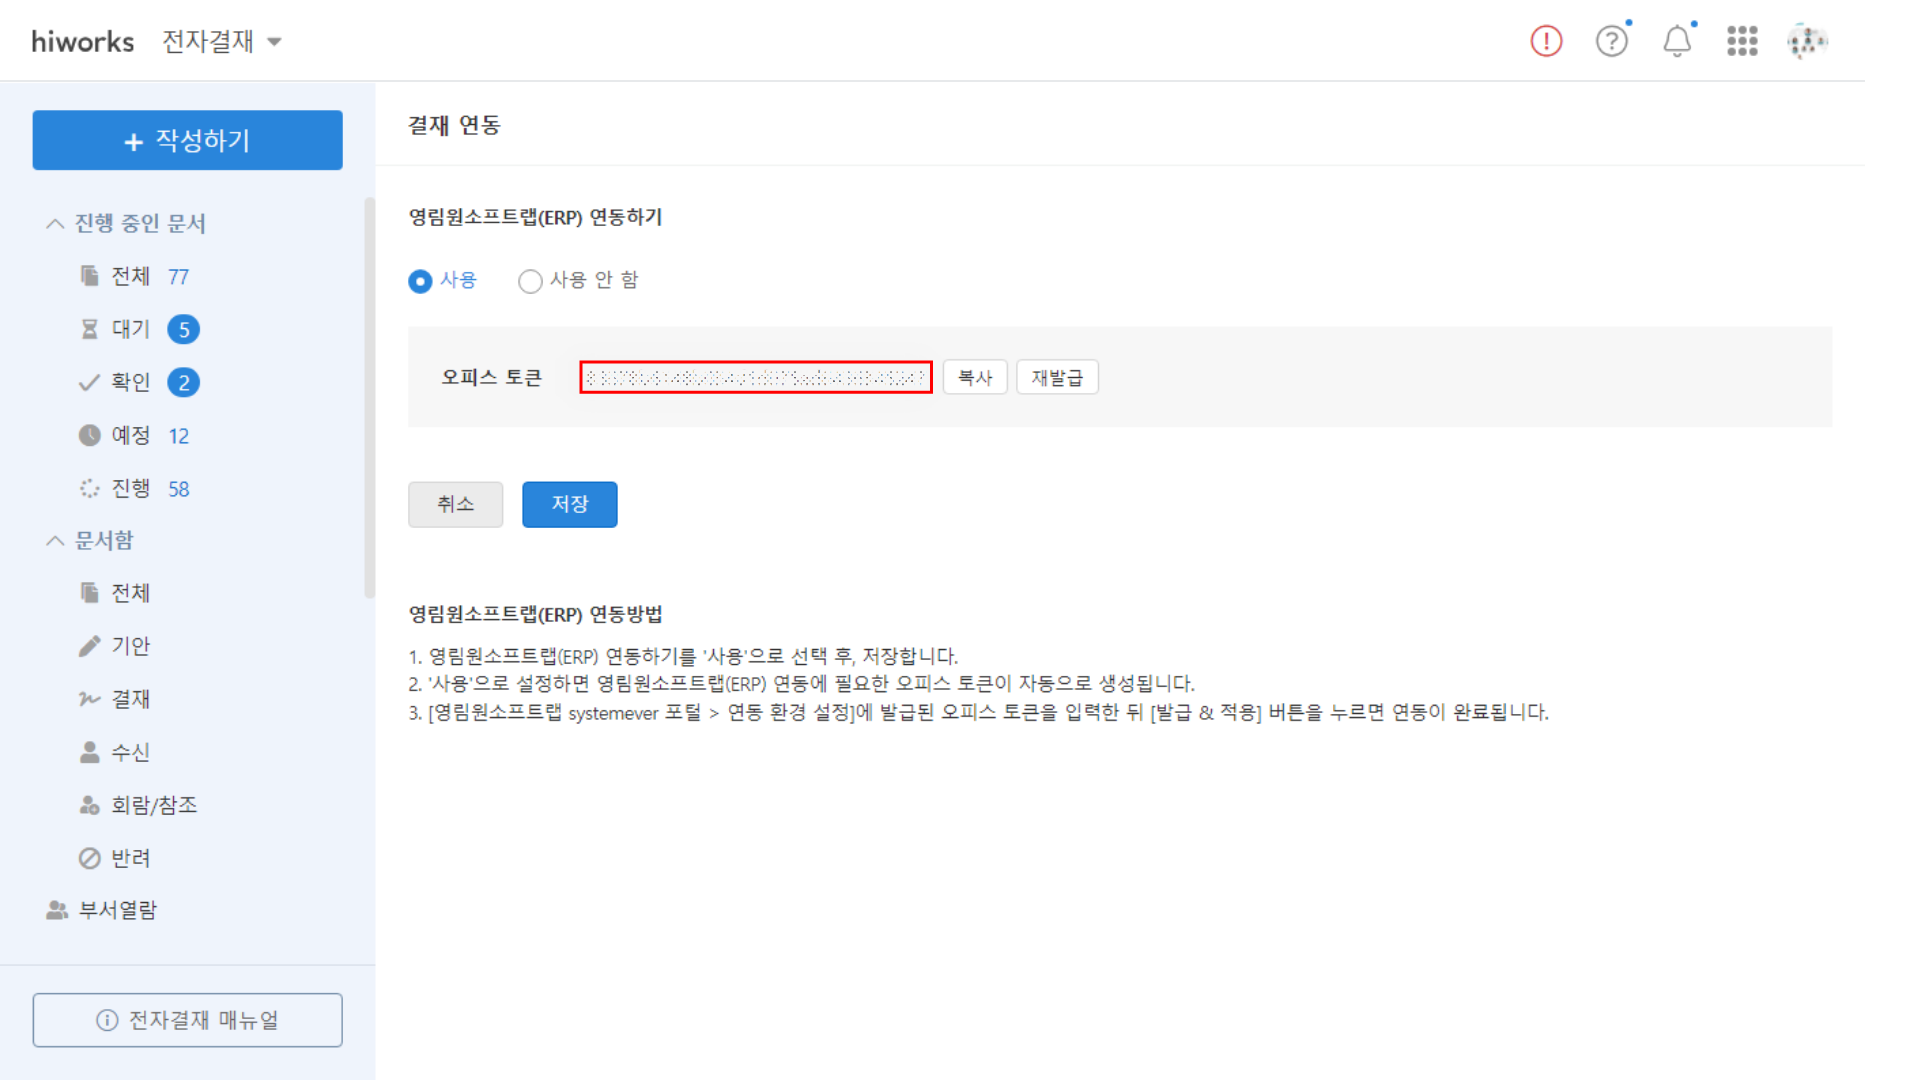
Task: Click the 예정 count 12
Action: (x=178, y=435)
